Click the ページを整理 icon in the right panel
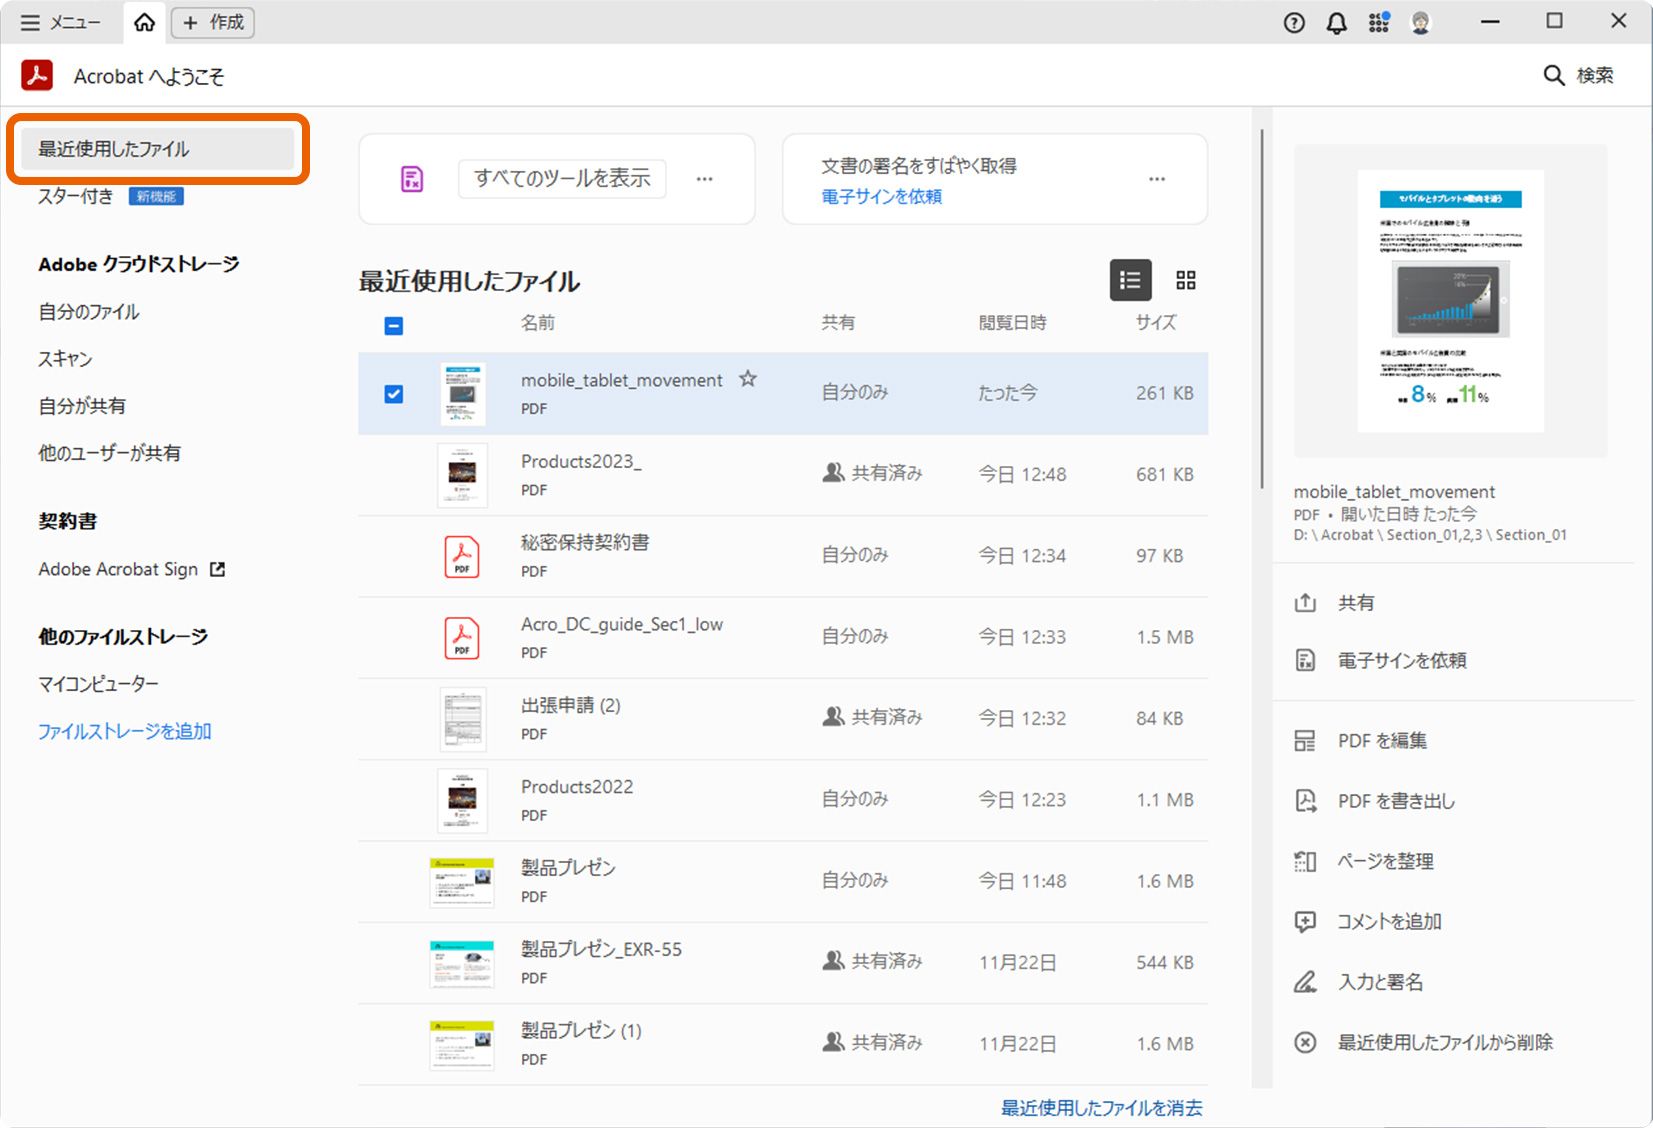This screenshot has height=1129, width=1653. 1305,861
